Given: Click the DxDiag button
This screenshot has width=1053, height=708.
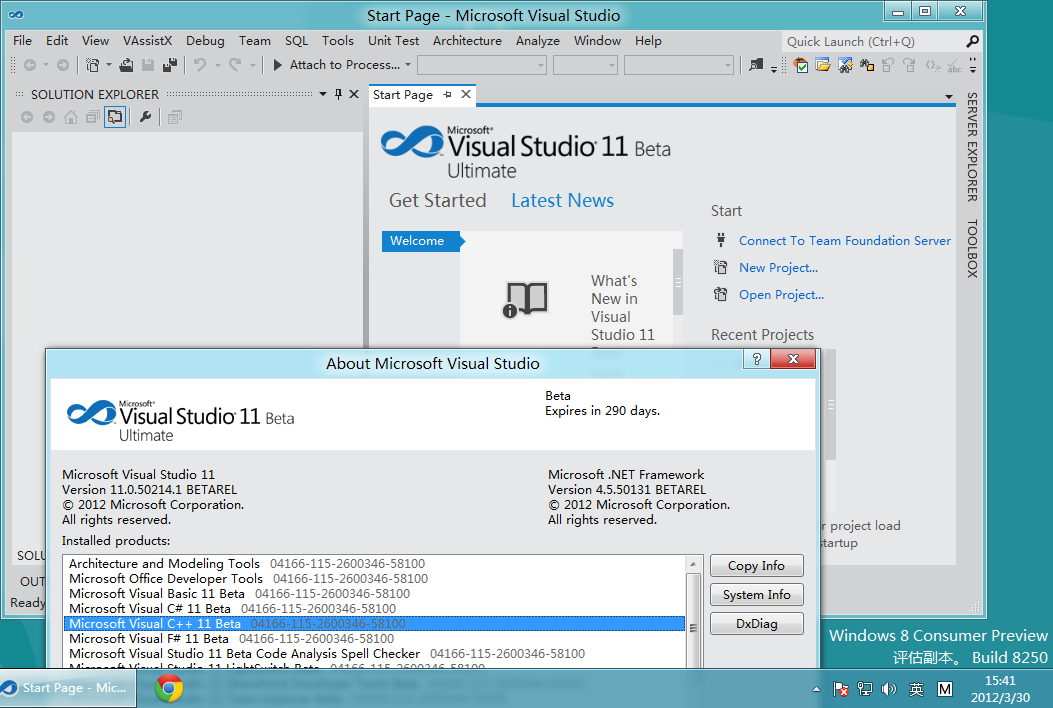Looking at the screenshot, I should coord(756,623).
